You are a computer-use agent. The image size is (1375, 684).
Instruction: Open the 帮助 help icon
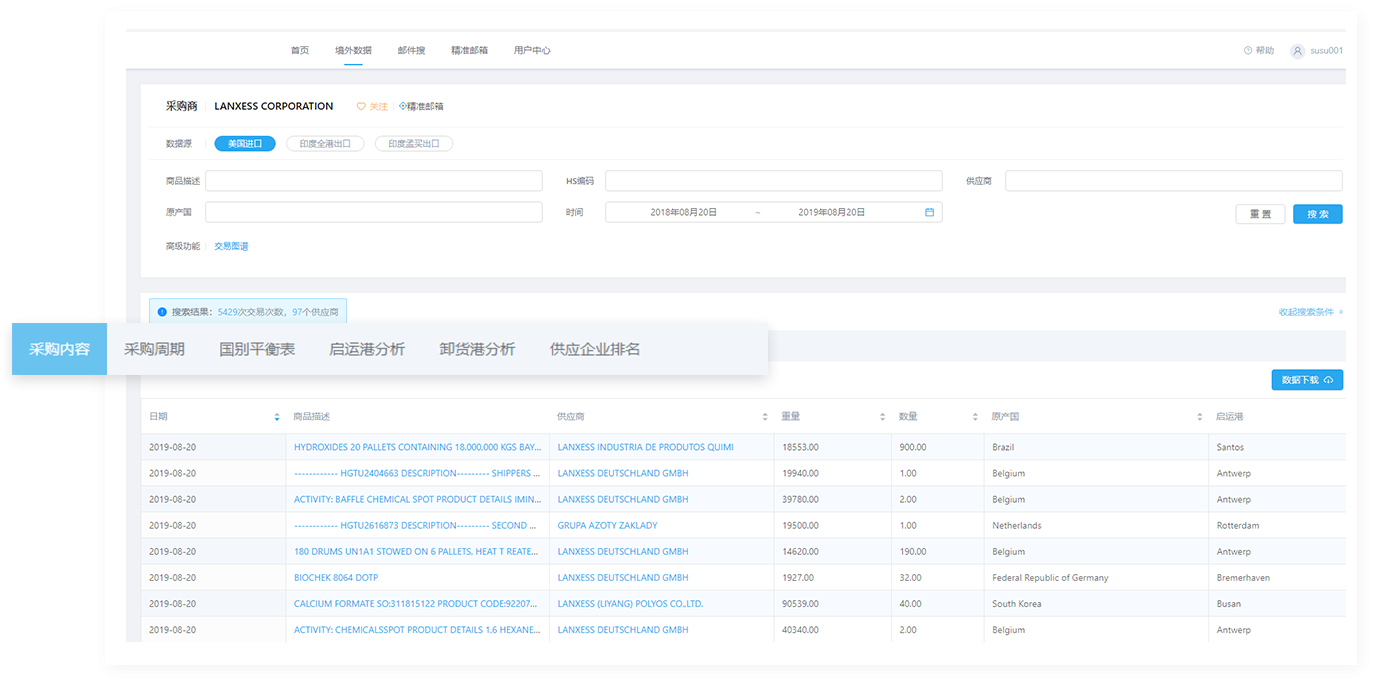pyautogui.click(x=1248, y=50)
